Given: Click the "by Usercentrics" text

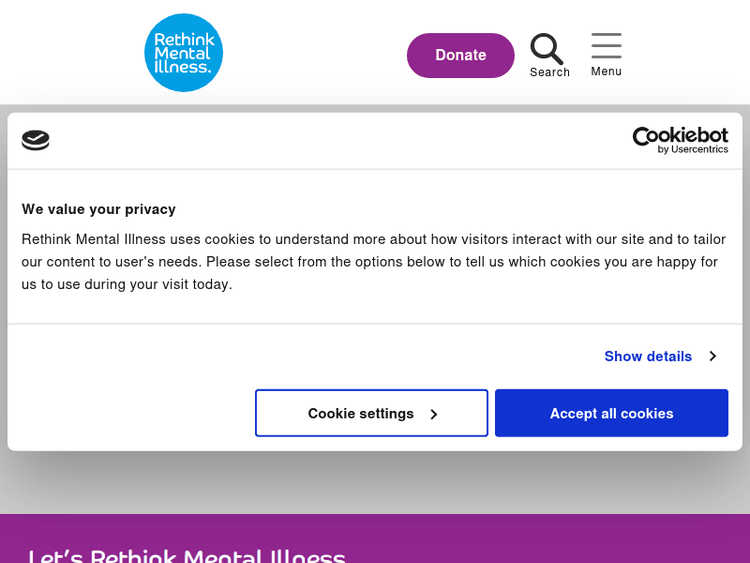Looking at the screenshot, I should pyautogui.click(x=693, y=150).
